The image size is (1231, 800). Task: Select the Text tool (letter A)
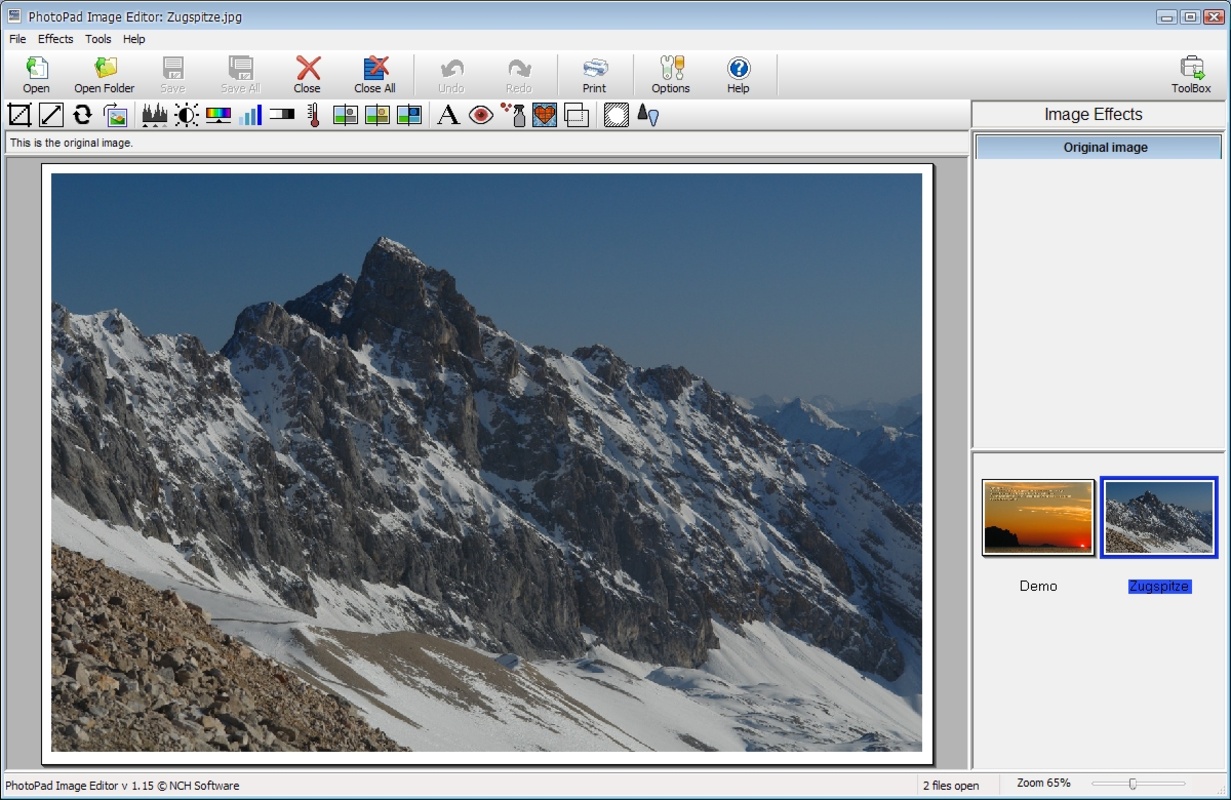(449, 115)
